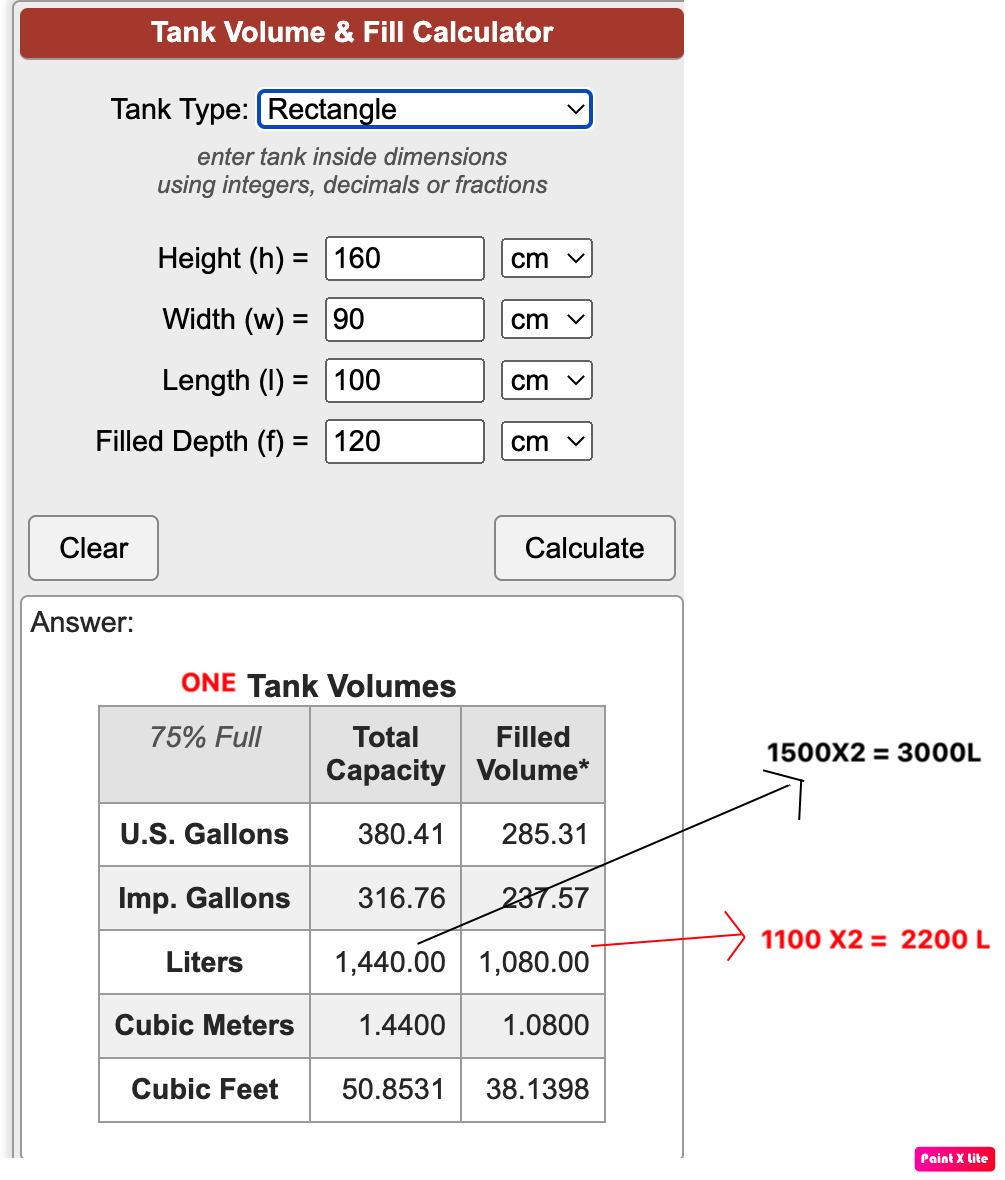Click the Cubic Feet total capacity value
The width and height of the screenshot is (1005, 1180).
(x=393, y=1090)
